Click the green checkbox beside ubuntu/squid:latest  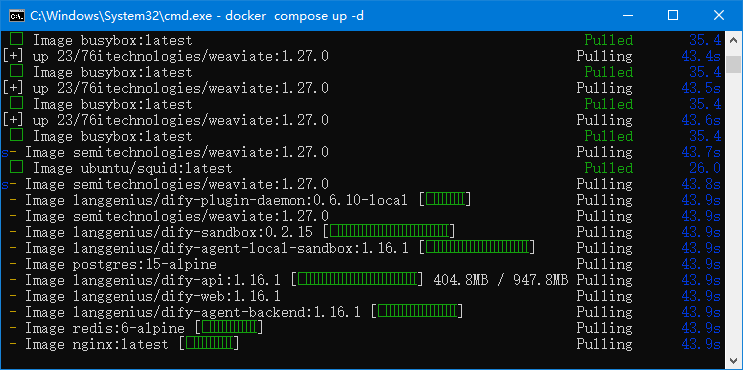coord(17,167)
